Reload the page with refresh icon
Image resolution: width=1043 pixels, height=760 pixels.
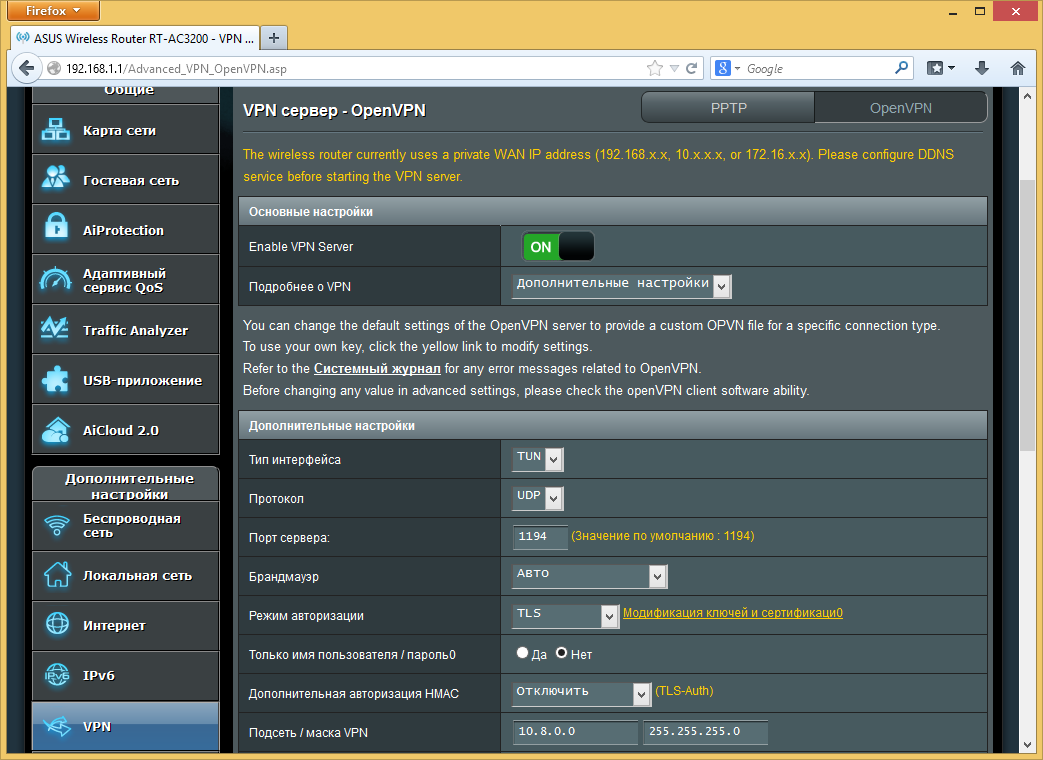[692, 68]
